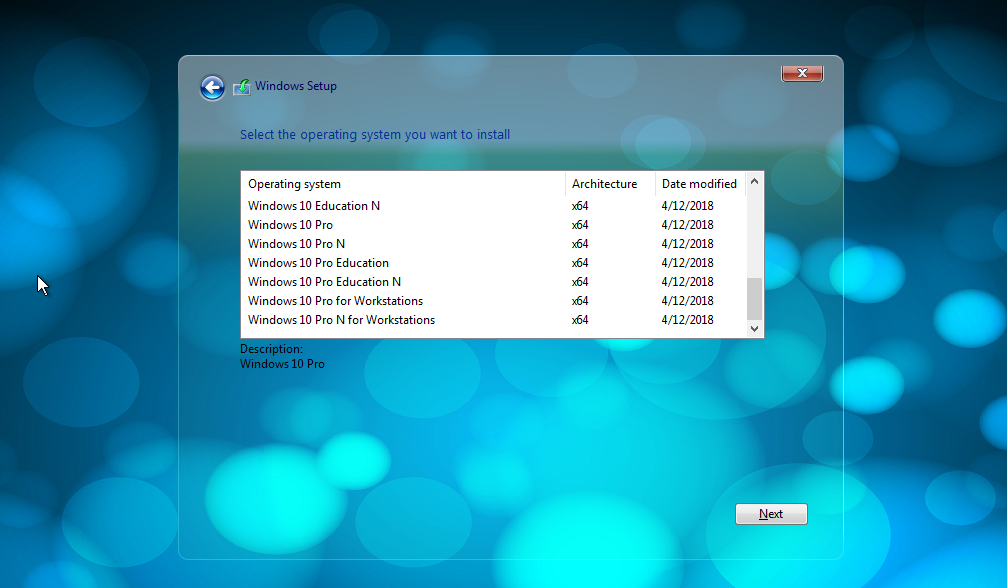1007x588 pixels.
Task: Select Windows 10 Pro for Workstations
Action: click(335, 301)
